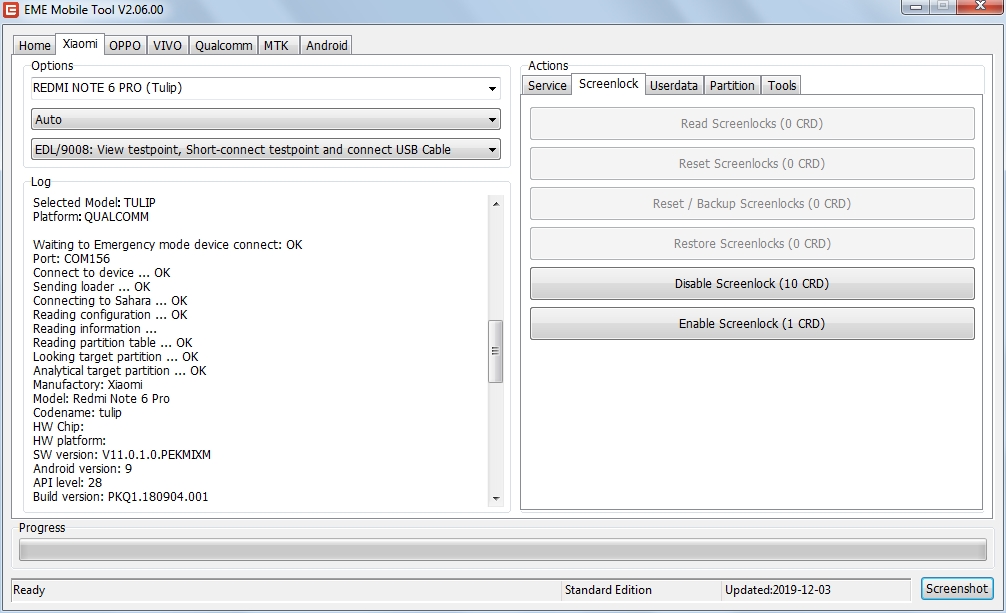Switch to the OPPO tab
The height and width of the screenshot is (613, 1006).
pyautogui.click(x=124, y=46)
